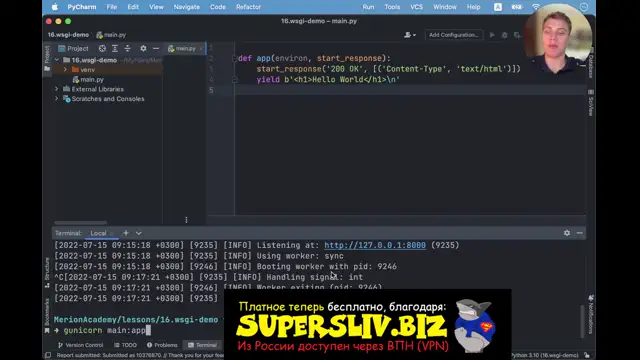This screenshot has width=640, height=360.
Task: Toggle the Project side tab
Action: 47,58
